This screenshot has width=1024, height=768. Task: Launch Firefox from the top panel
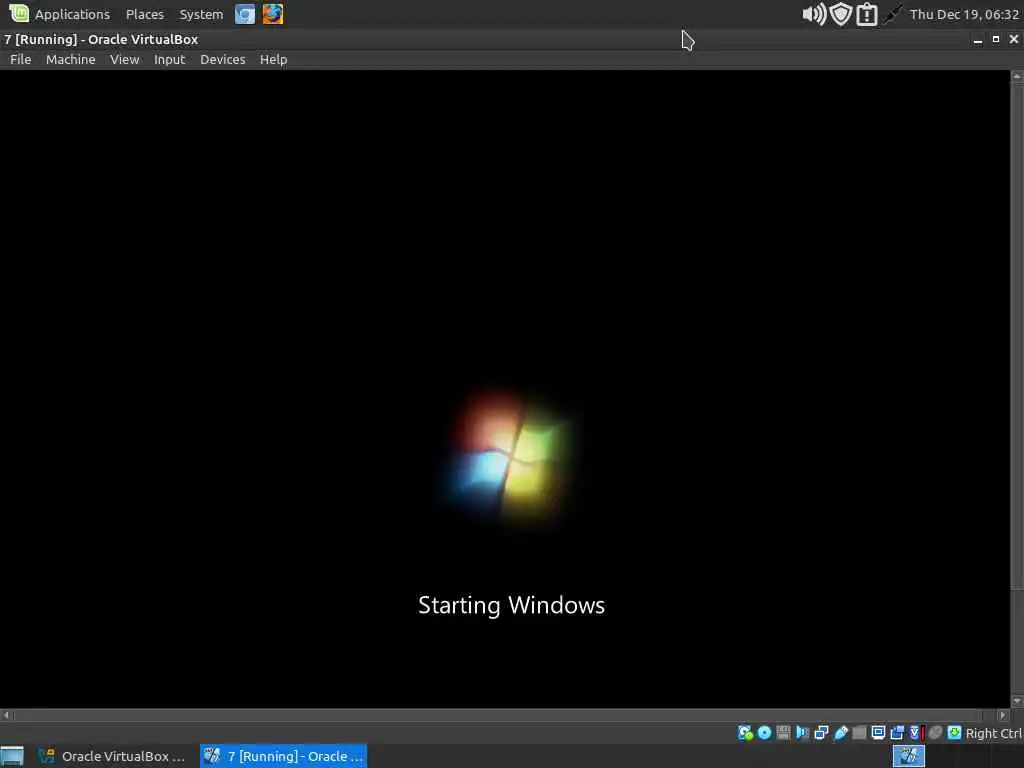point(273,14)
